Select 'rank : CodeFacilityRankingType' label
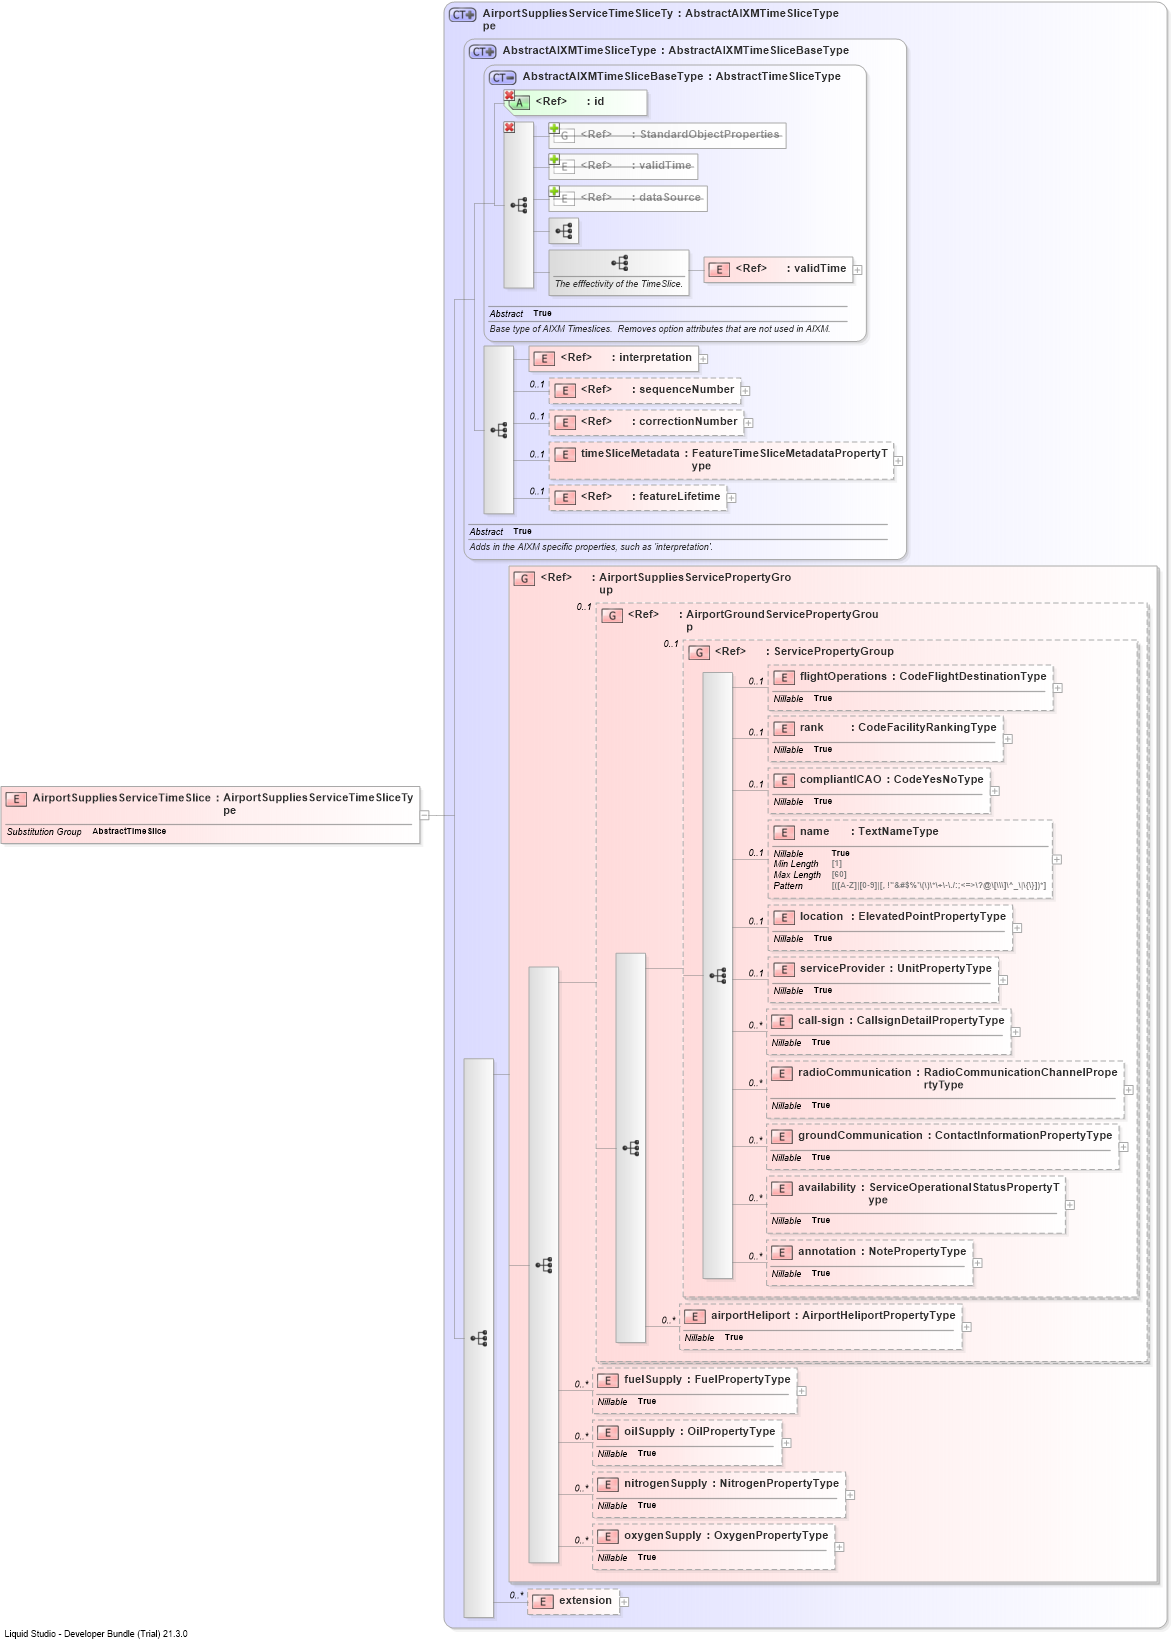The height and width of the screenshot is (1639, 1171). point(898,728)
